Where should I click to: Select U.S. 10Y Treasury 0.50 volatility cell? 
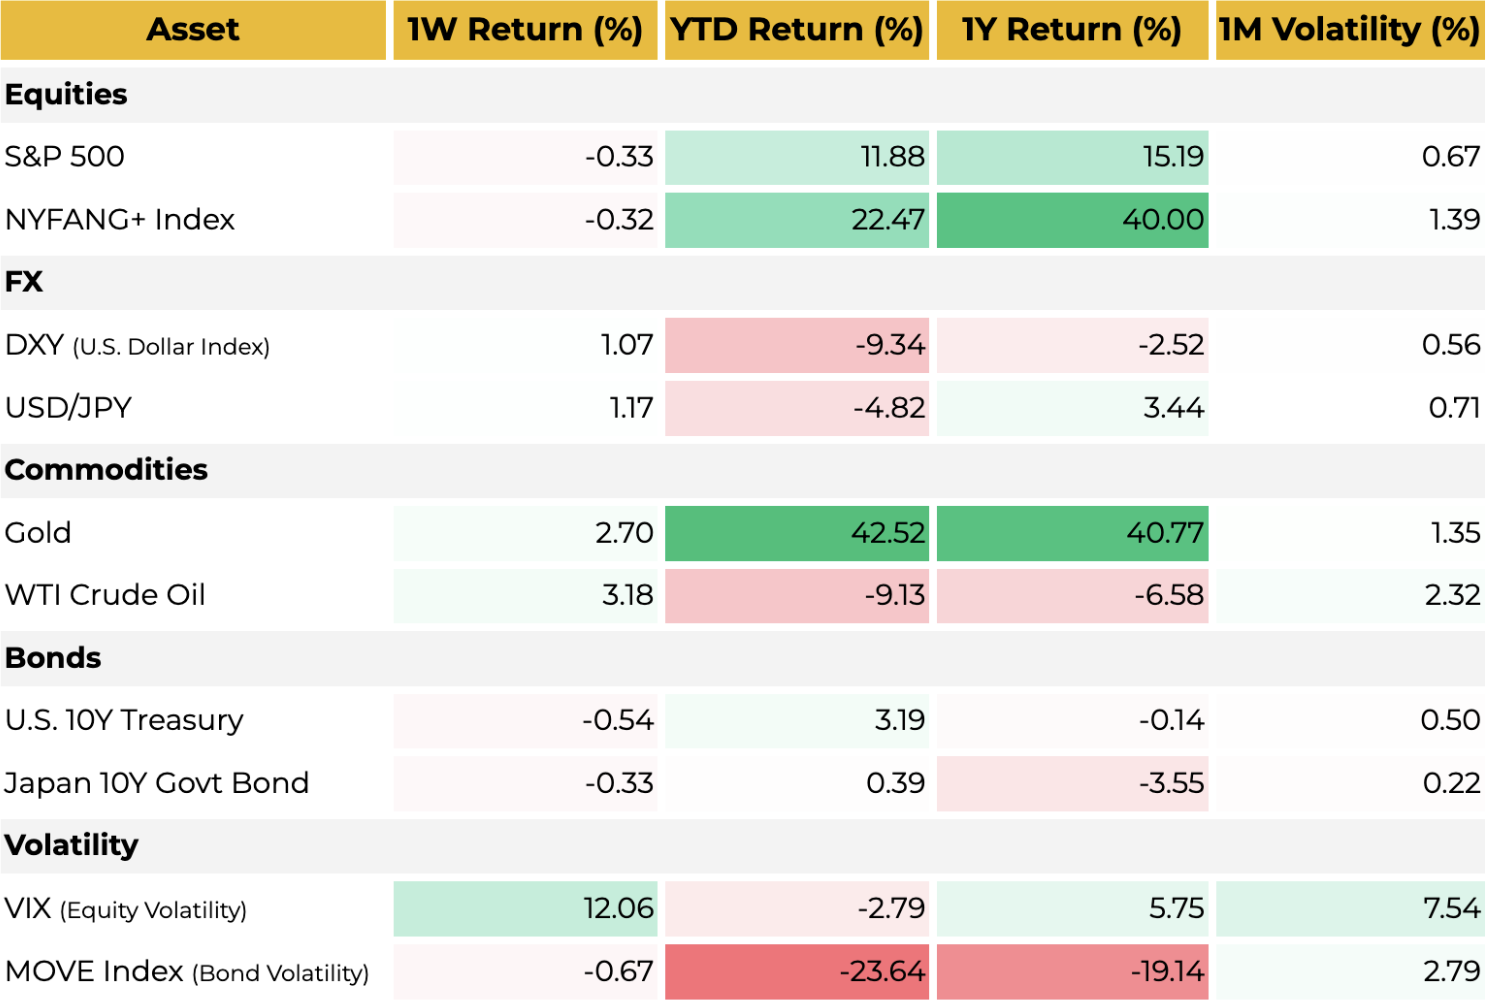(1348, 720)
